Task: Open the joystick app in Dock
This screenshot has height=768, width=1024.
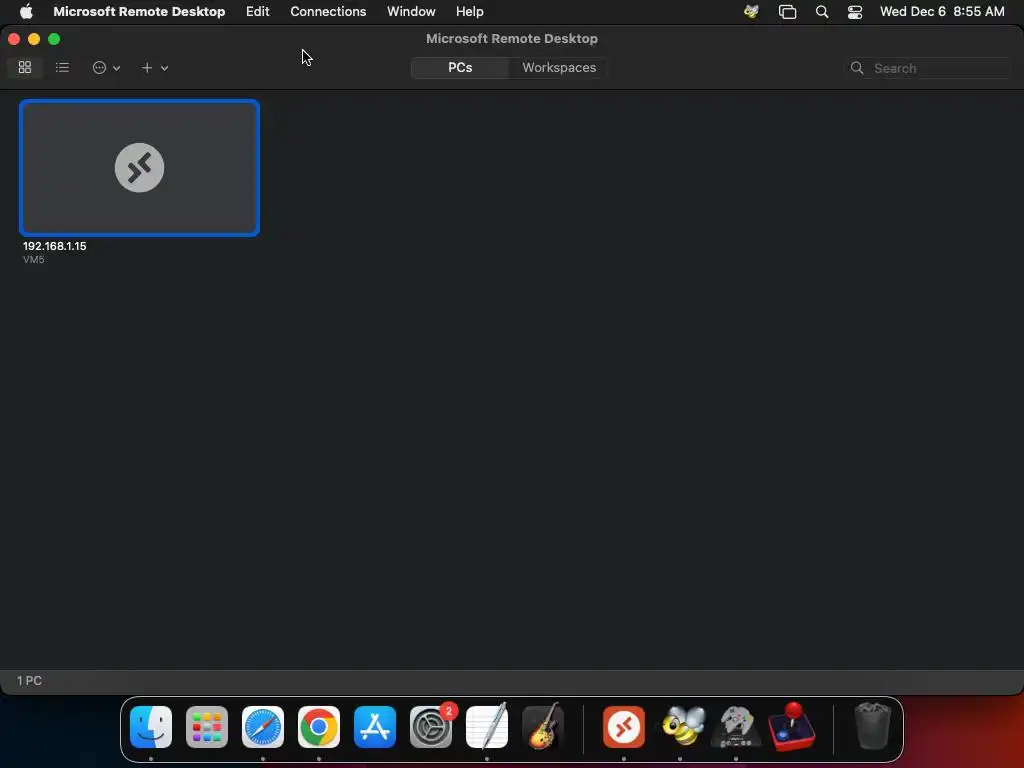Action: point(792,726)
